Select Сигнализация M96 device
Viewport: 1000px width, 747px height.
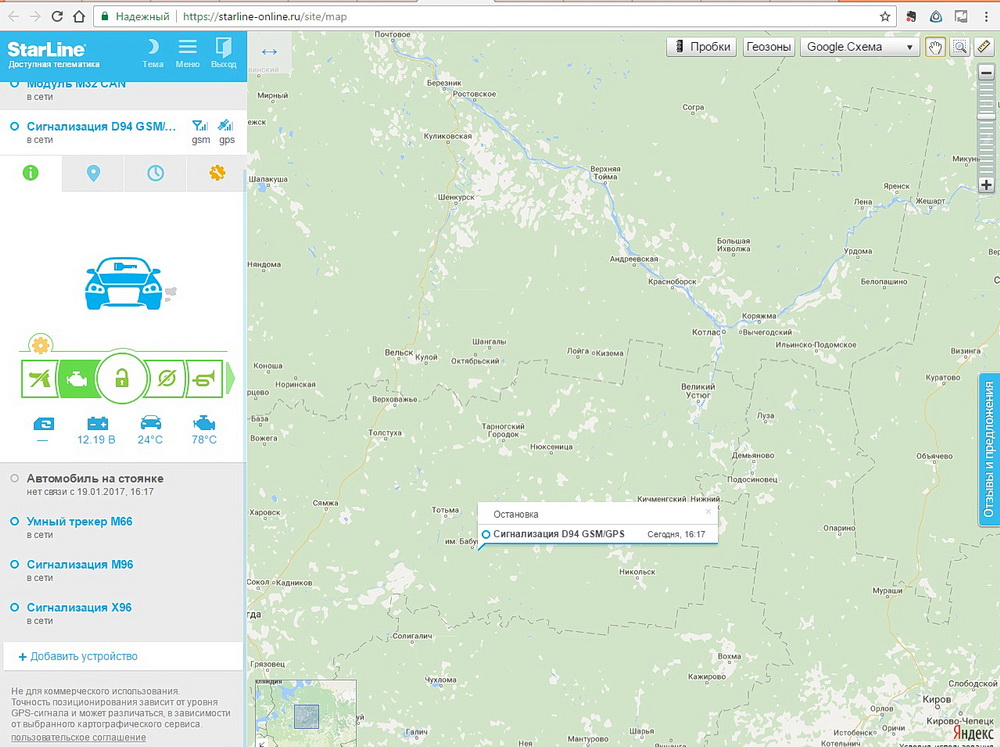tap(80, 565)
